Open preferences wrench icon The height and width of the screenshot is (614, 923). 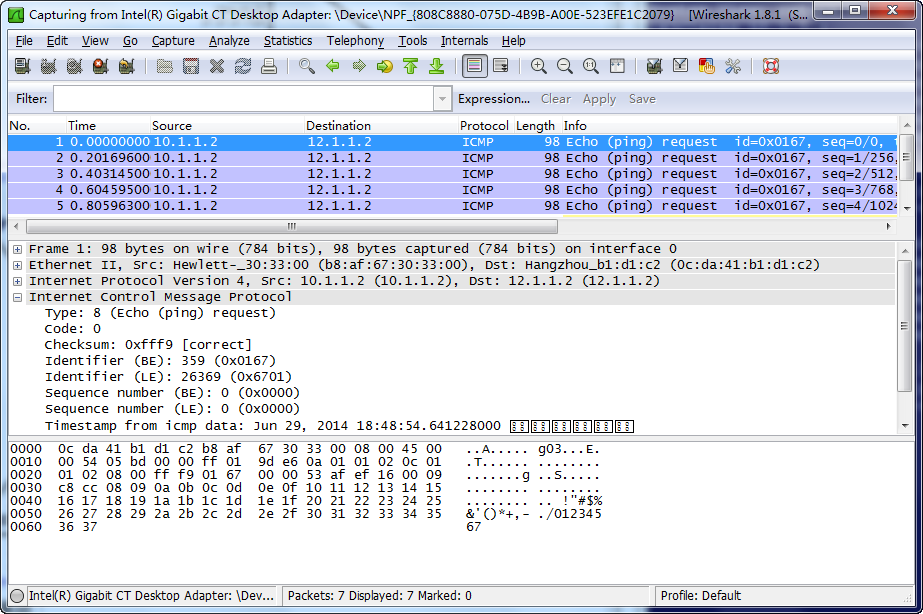point(732,66)
